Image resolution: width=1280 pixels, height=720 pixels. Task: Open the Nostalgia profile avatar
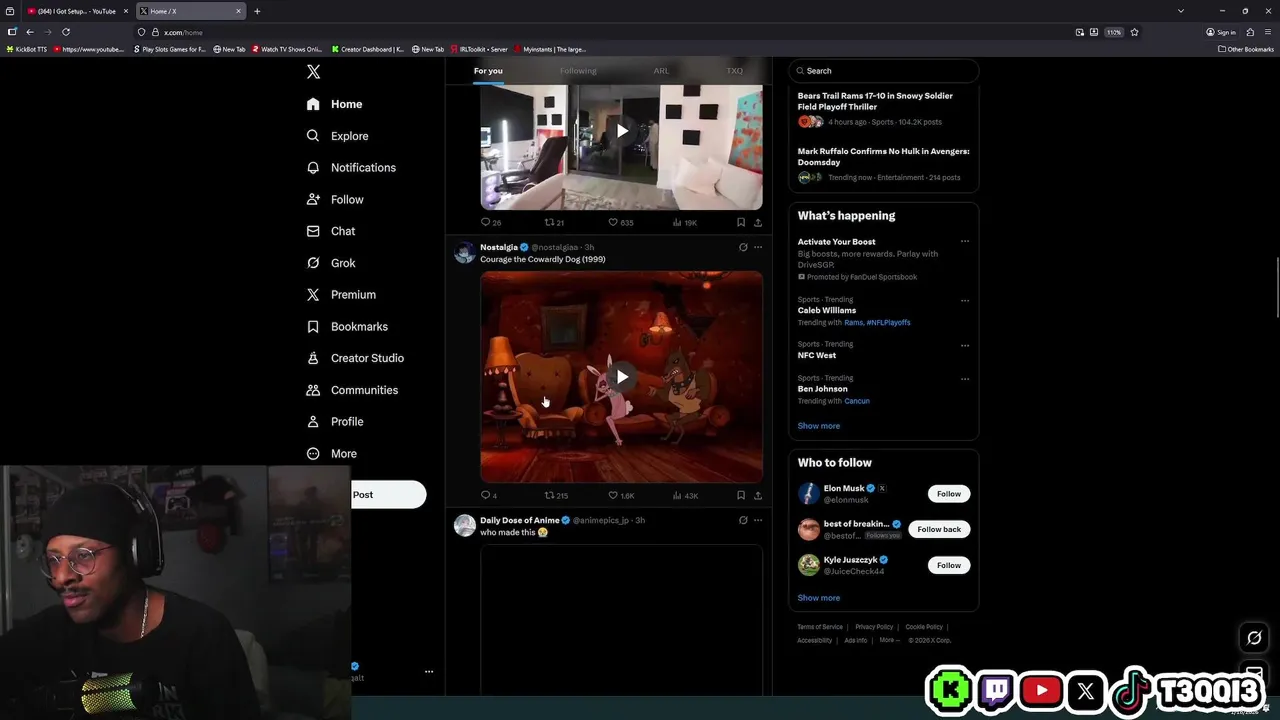click(x=465, y=252)
